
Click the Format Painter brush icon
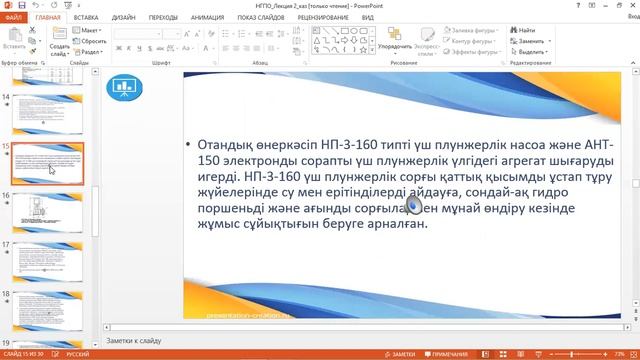click(x=32, y=51)
